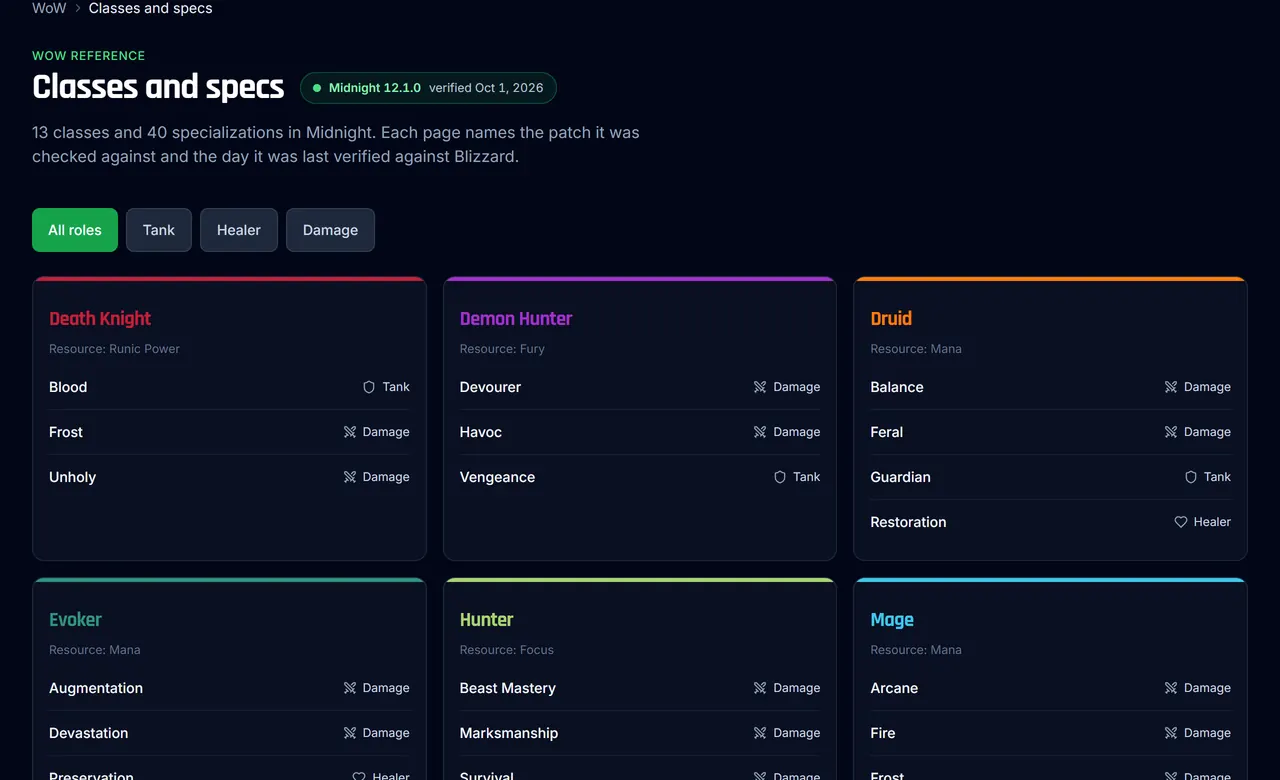This screenshot has height=780, width=1280.
Task: Click the crossed swords icon for Balance
Action: [1171, 387]
